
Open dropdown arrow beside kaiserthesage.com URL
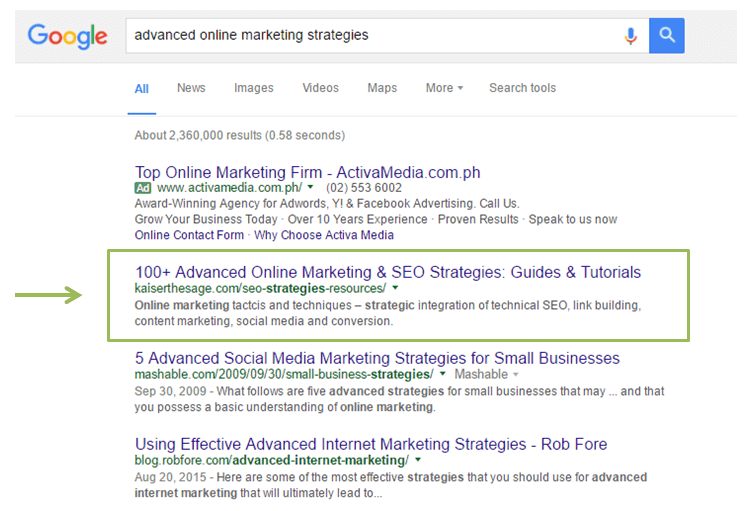coord(395,288)
